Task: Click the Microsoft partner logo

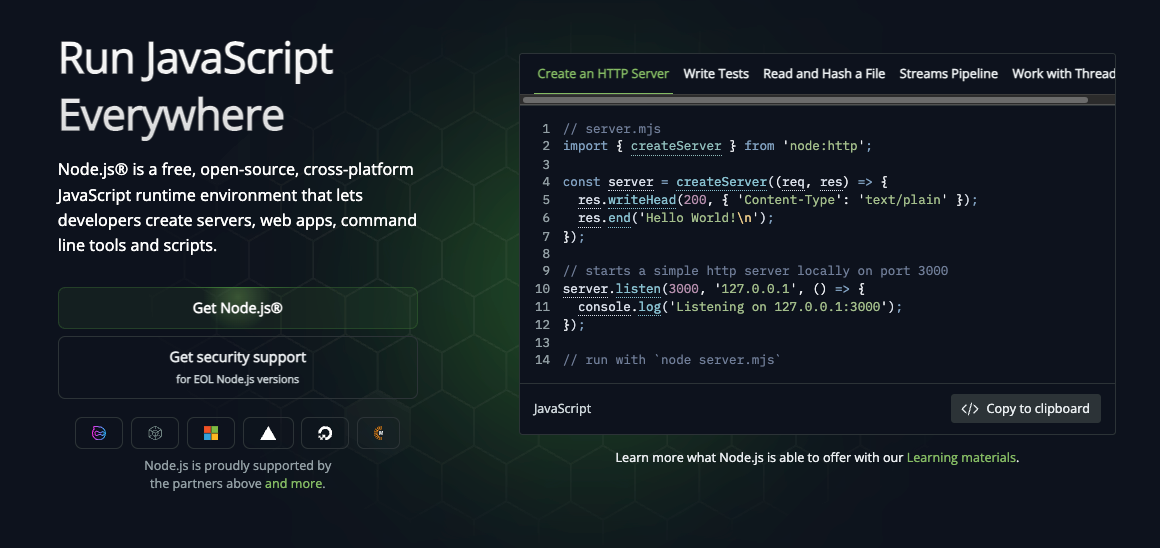Action: pyautogui.click(x=211, y=433)
